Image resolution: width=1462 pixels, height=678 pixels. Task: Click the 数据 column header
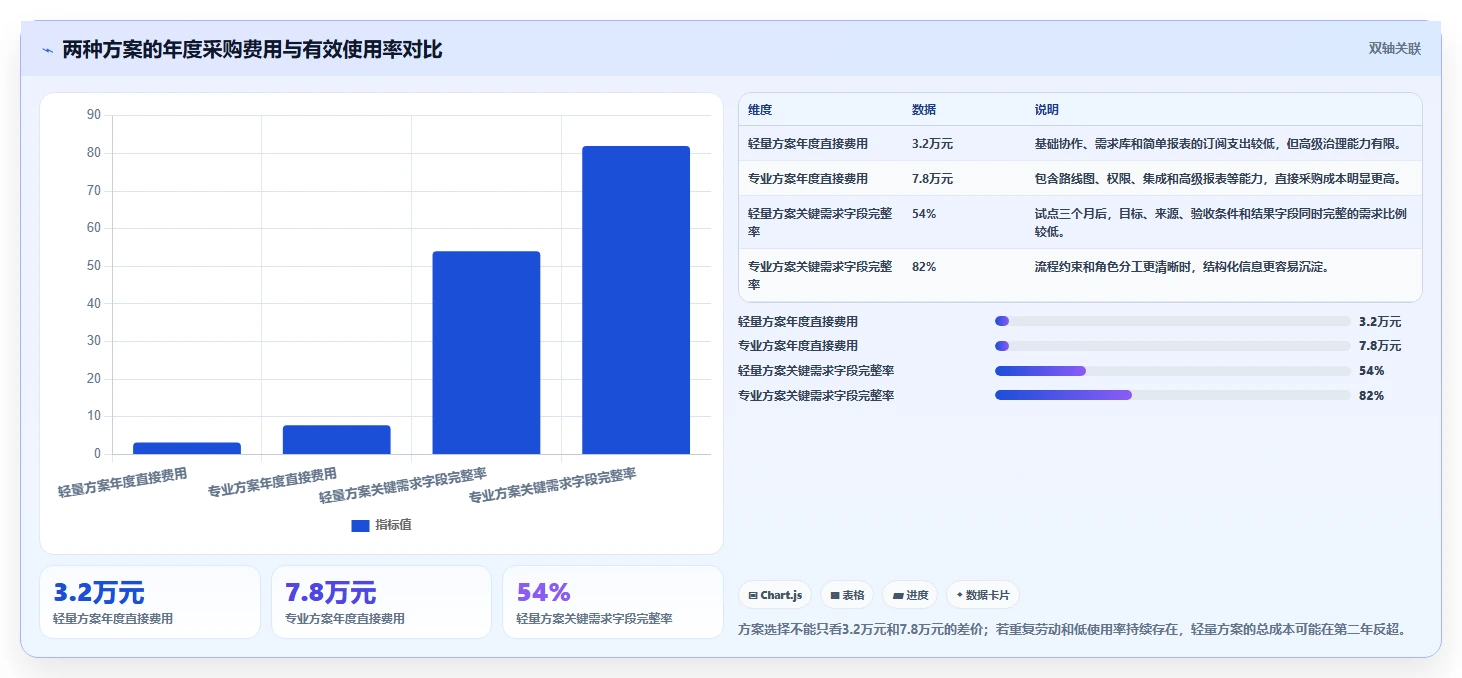pyautogui.click(x=924, y=110)
